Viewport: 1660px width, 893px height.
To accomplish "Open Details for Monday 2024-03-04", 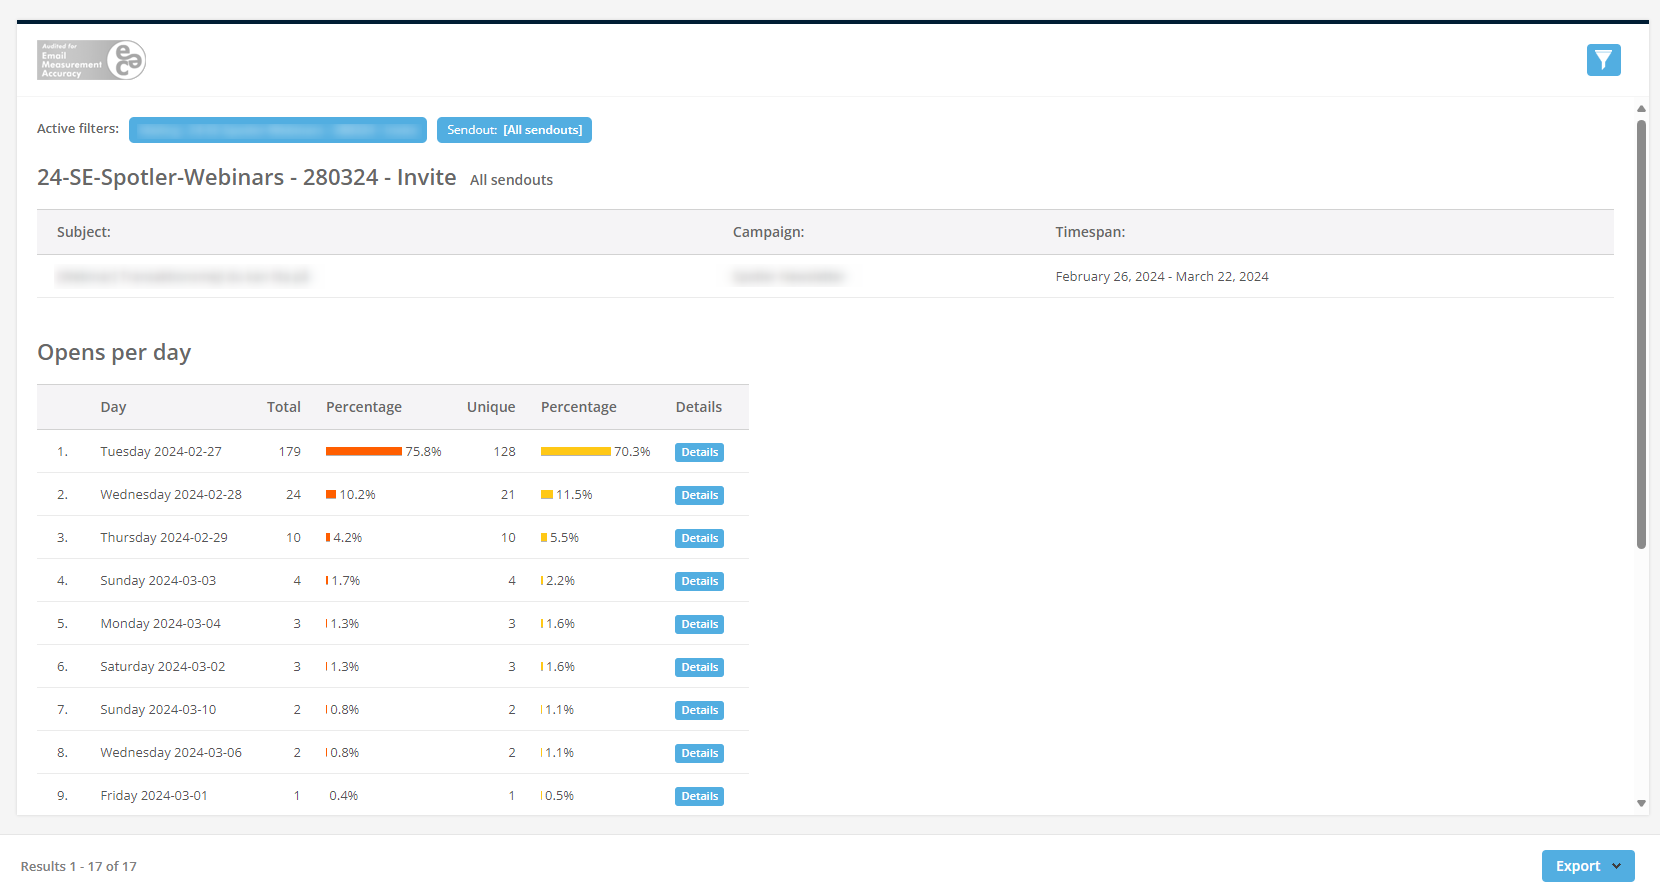I will click(x=699, y=624).
